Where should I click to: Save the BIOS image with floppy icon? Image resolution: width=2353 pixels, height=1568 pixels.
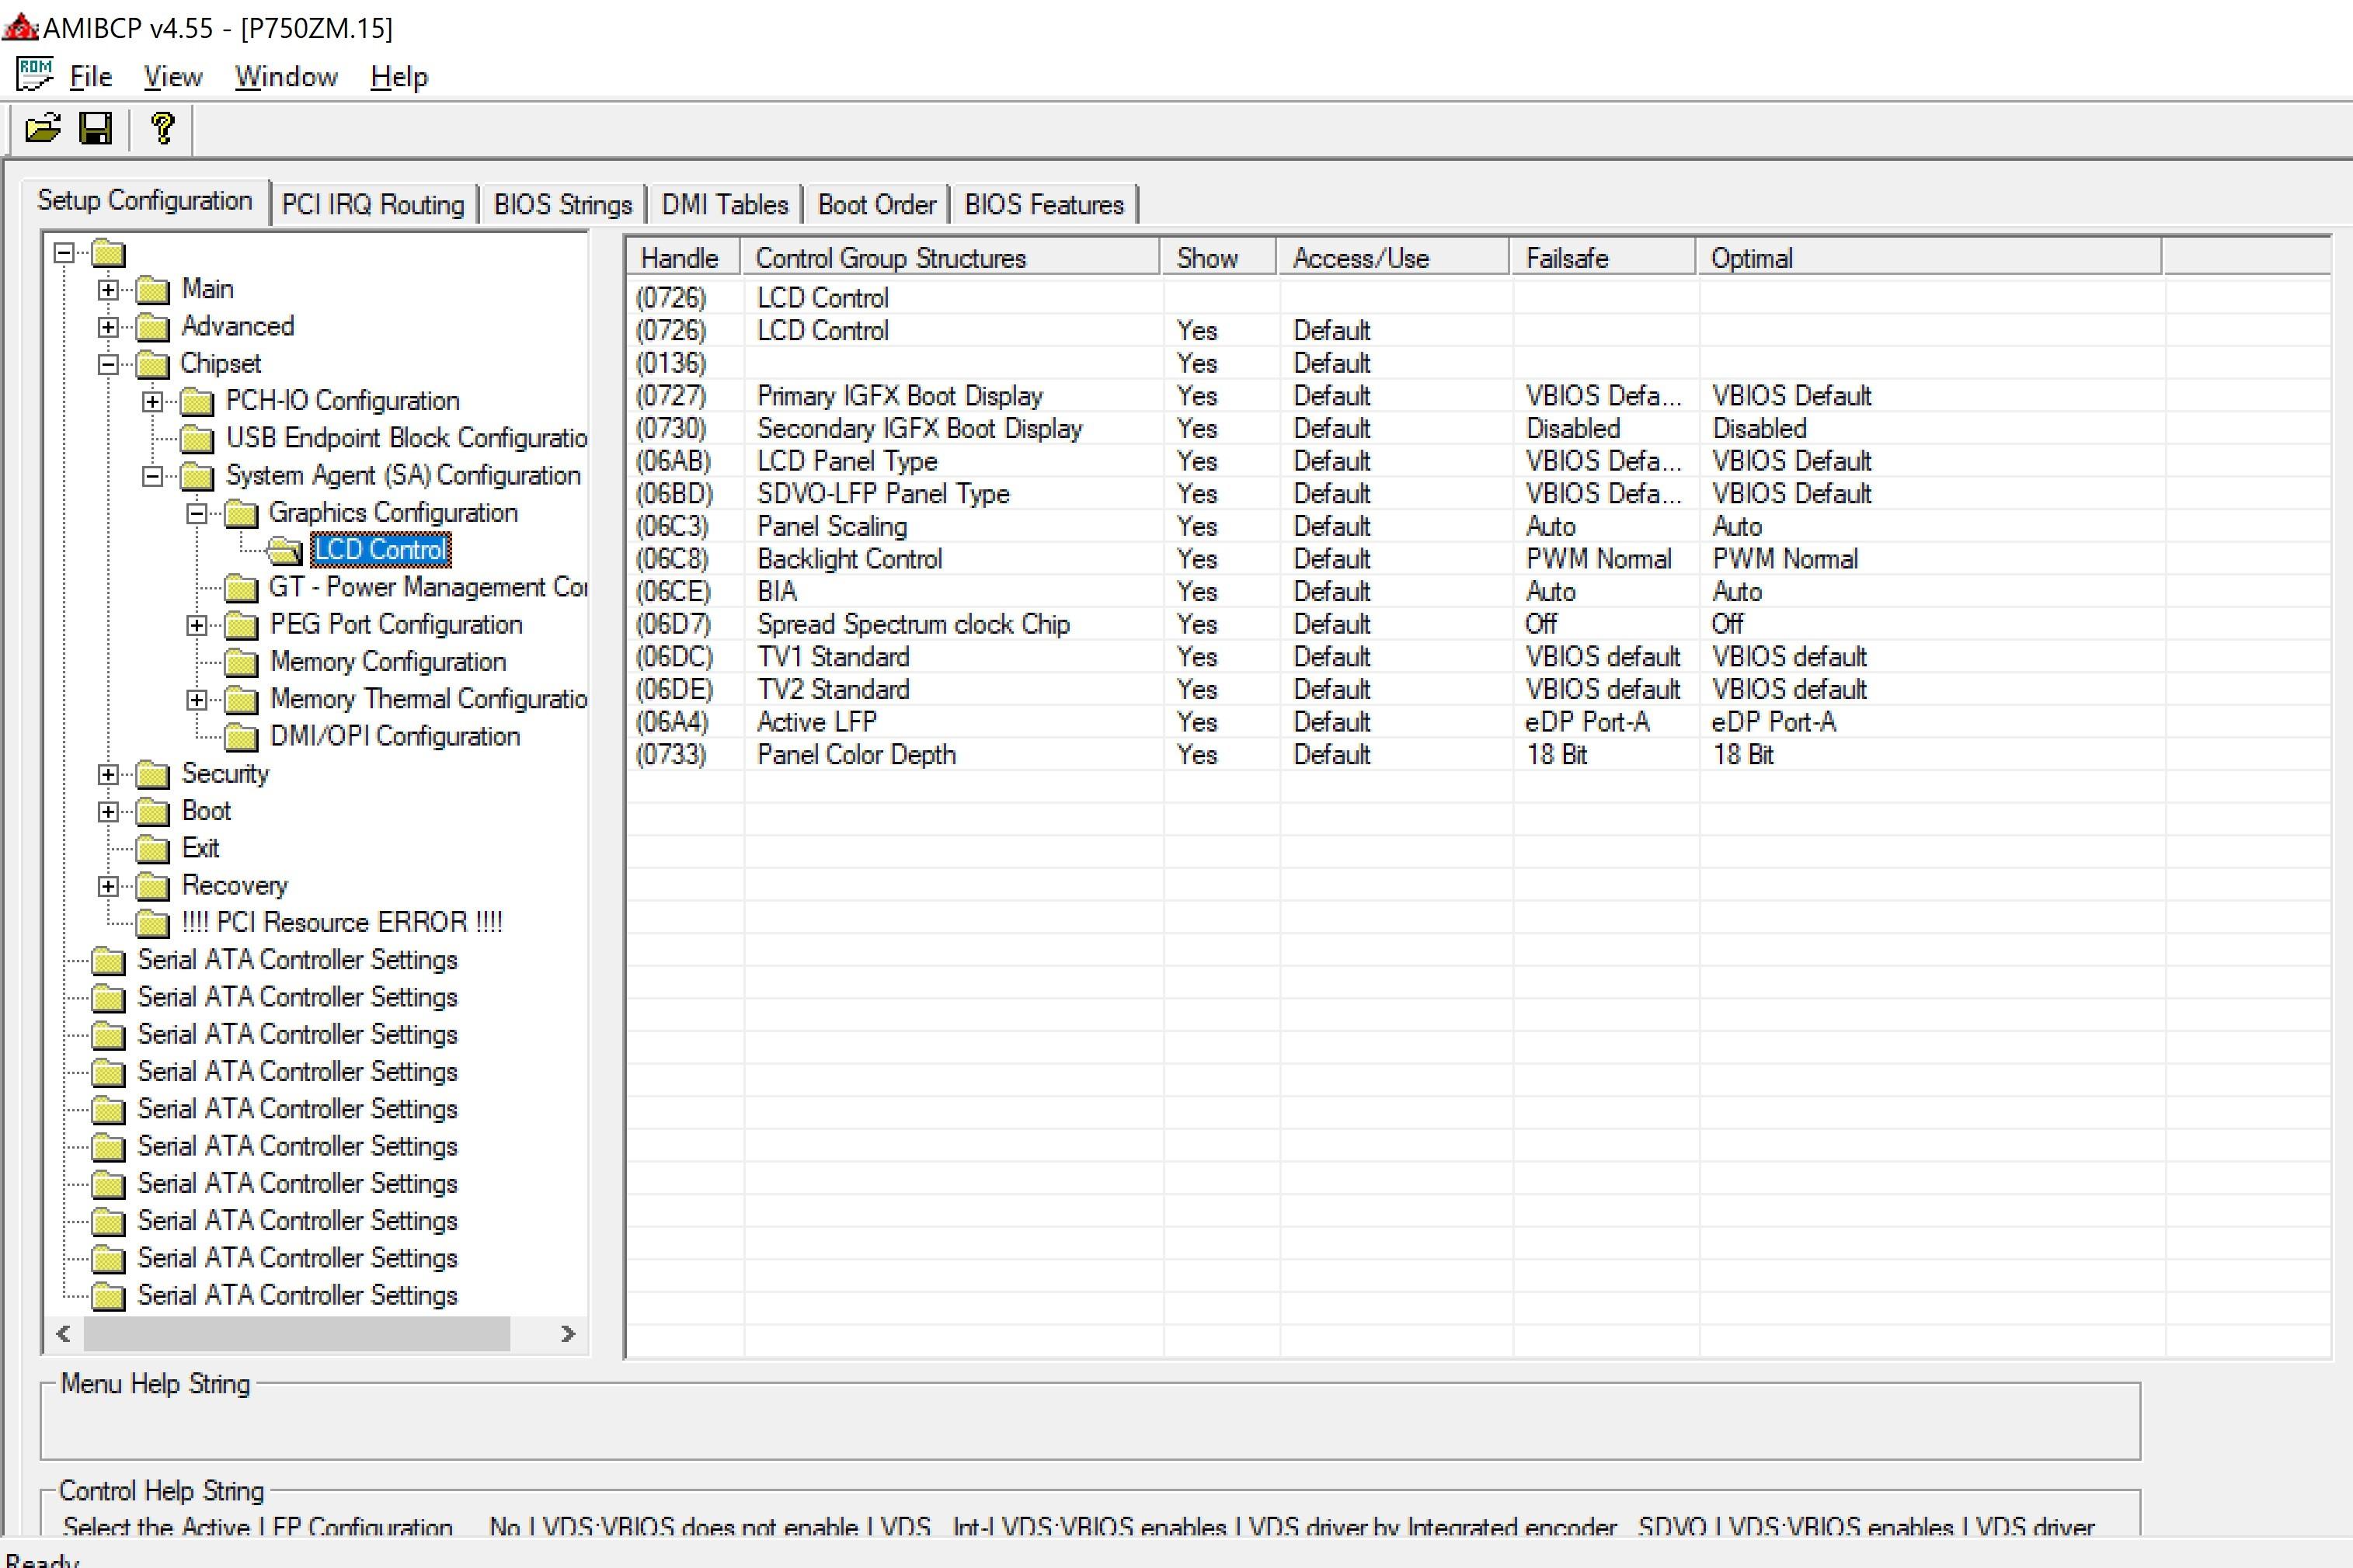(x=96, y=129)
